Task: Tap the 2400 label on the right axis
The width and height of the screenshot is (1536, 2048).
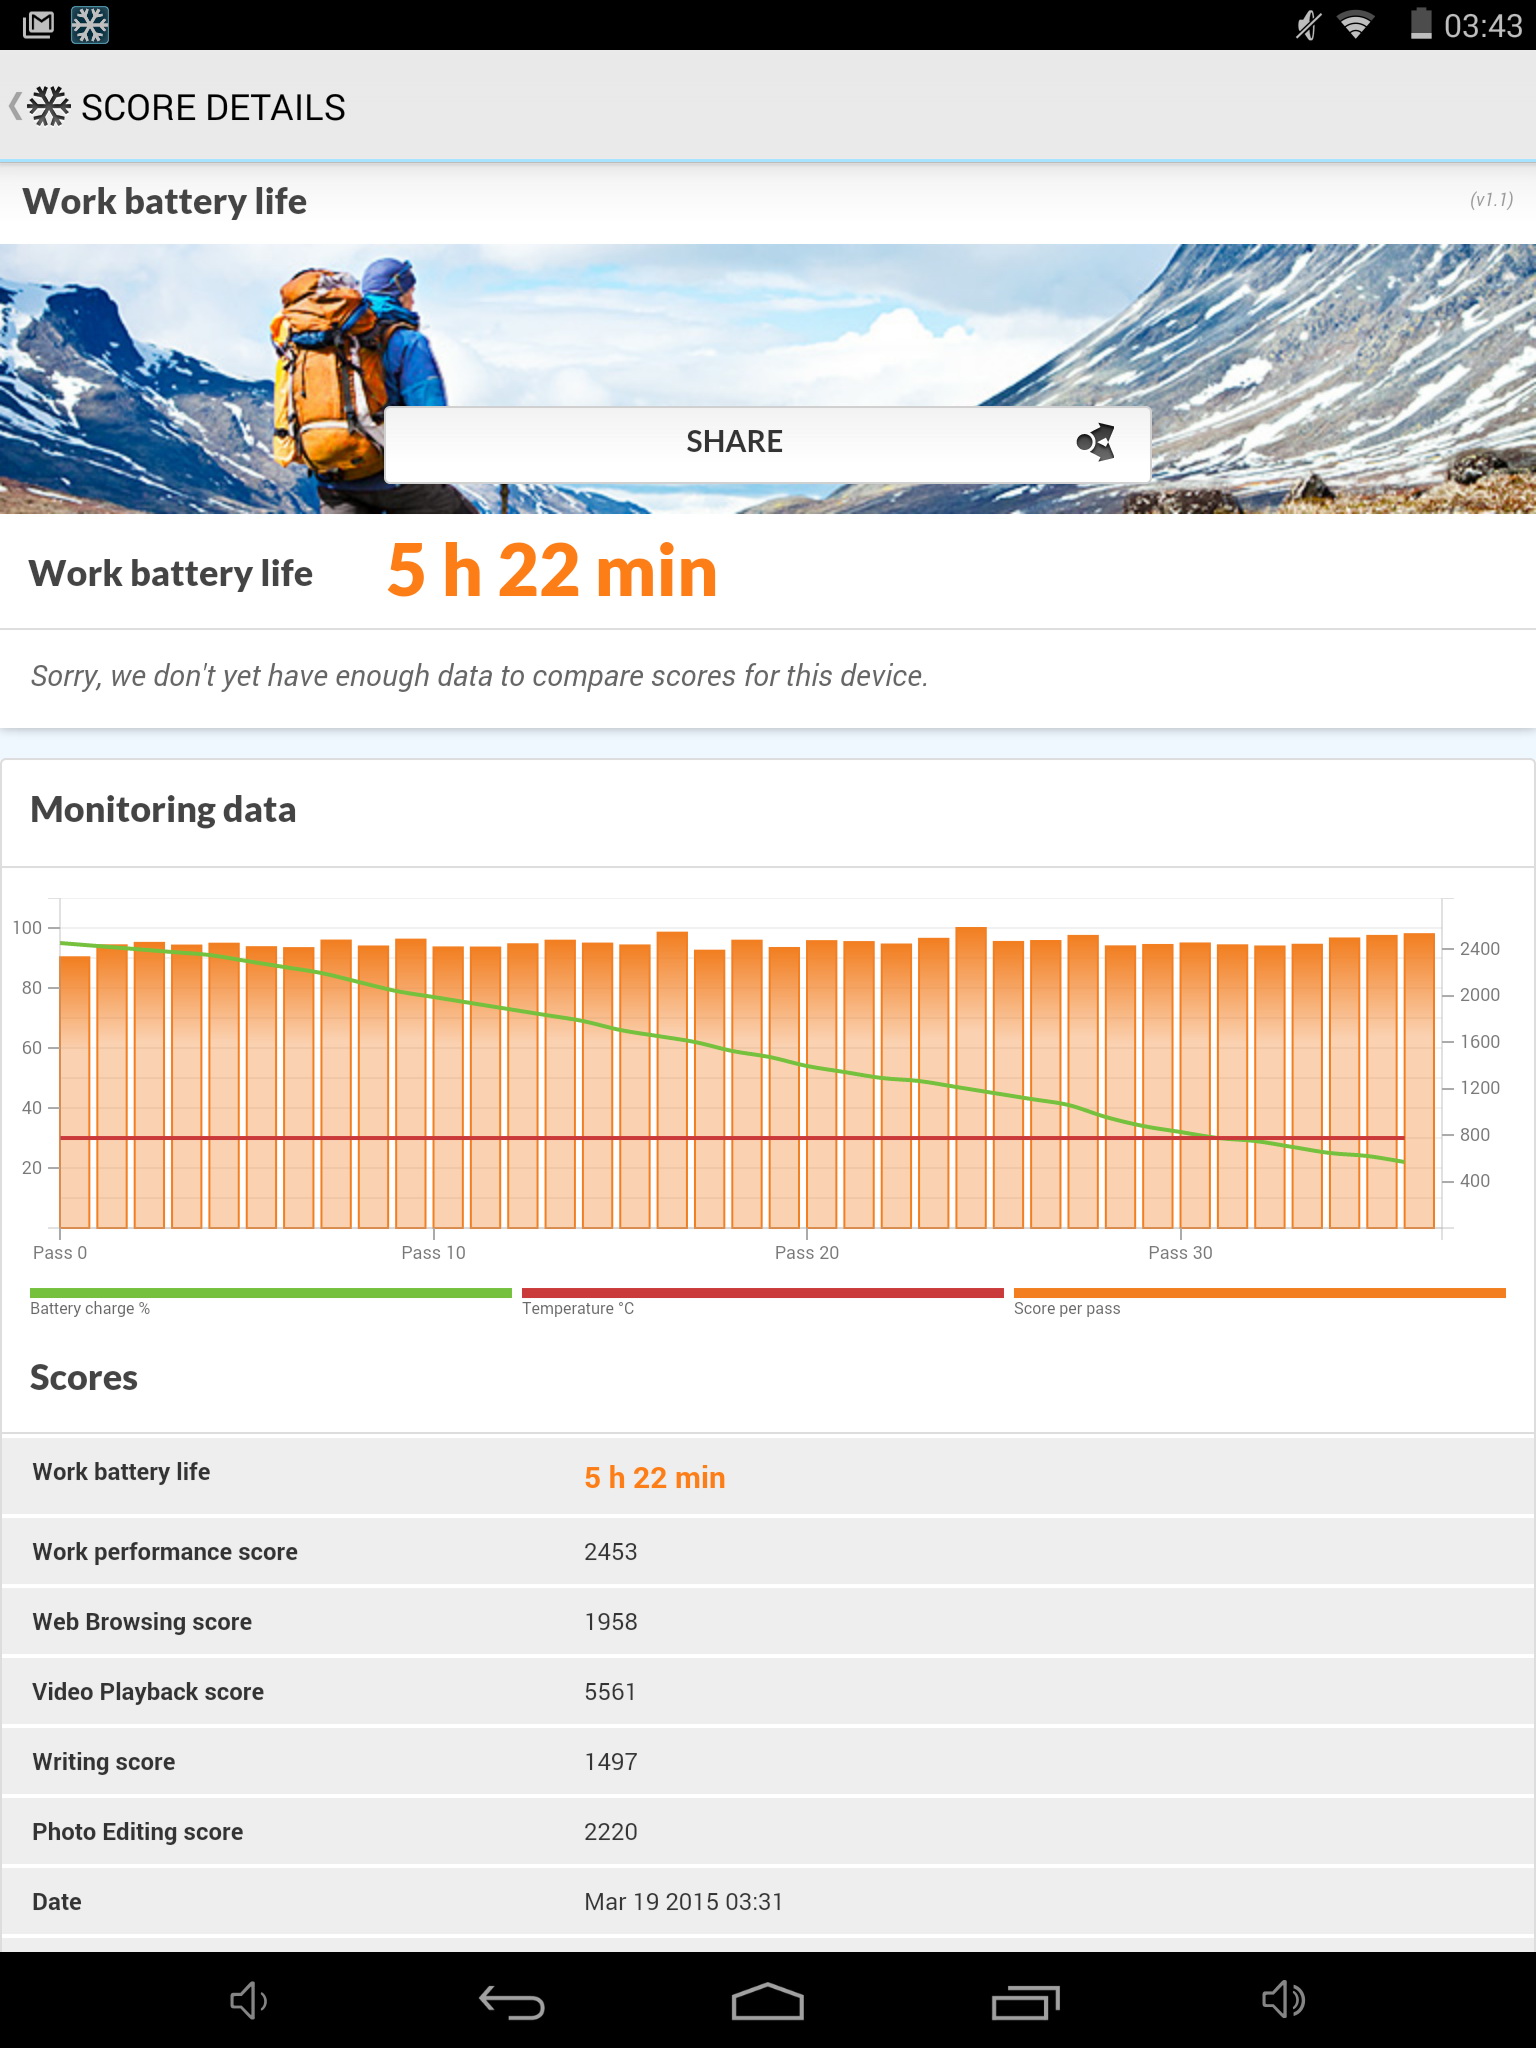Action: (1479, 949)
